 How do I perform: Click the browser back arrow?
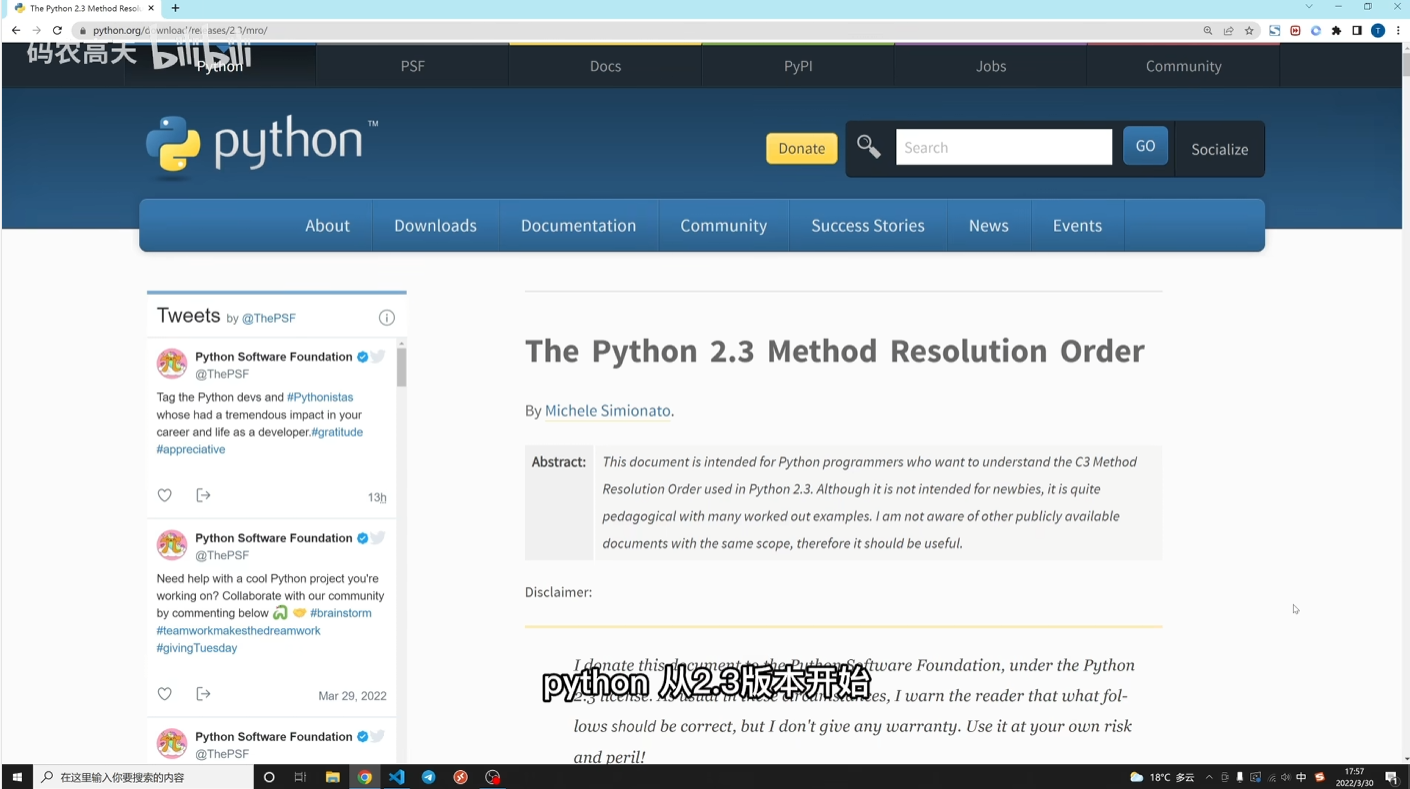tap(16, 31)
